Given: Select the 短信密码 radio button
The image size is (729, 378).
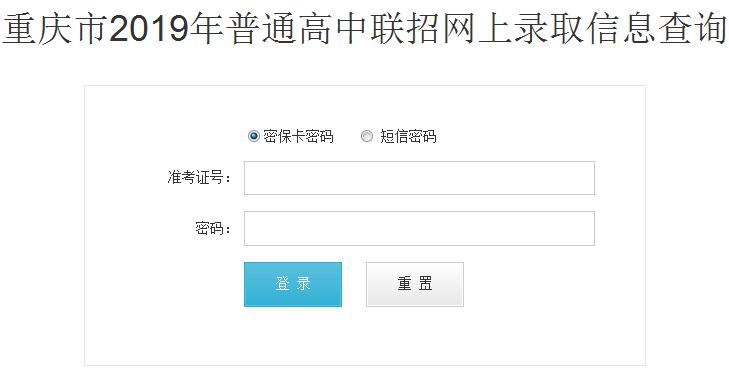Looking at the screenshot, I should tap(367, 136).
